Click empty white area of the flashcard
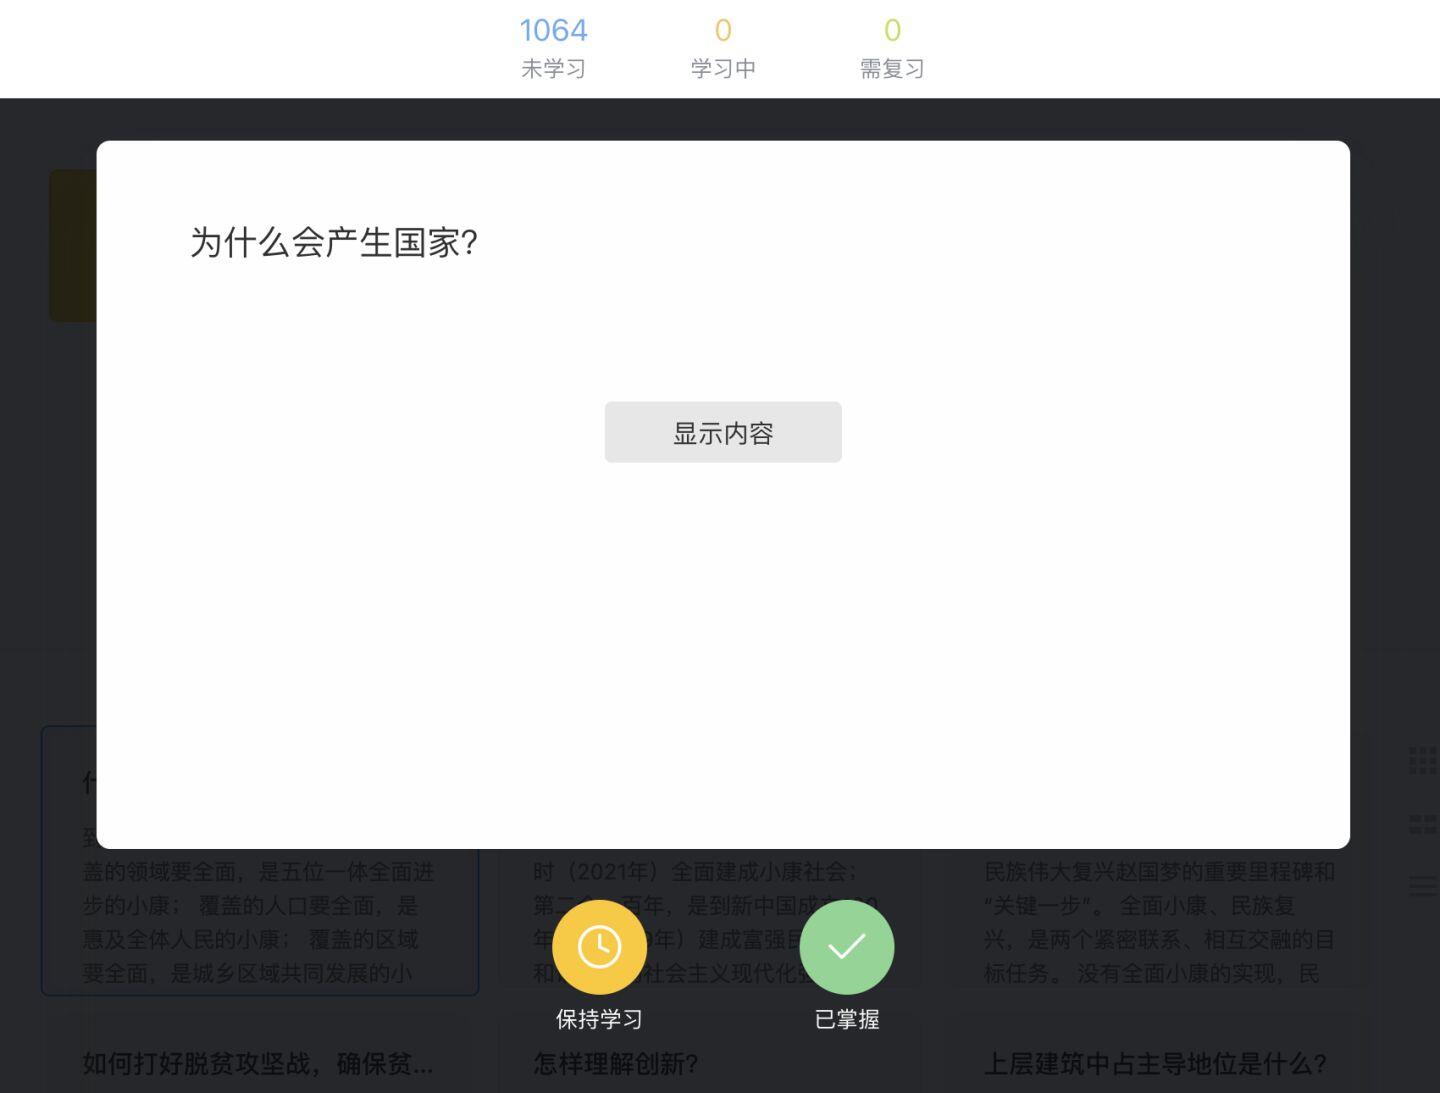The height and width of the screenshot is (1093, 1440). pyautogui.click(x=722, y=650)
